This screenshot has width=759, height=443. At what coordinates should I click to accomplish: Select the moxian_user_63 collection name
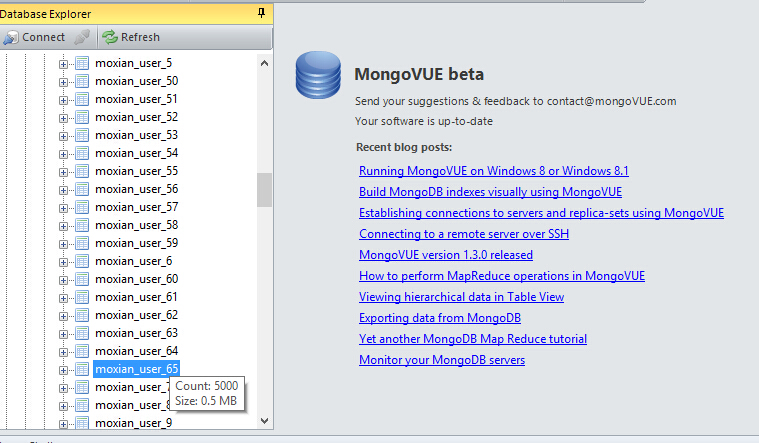[137, 333]
